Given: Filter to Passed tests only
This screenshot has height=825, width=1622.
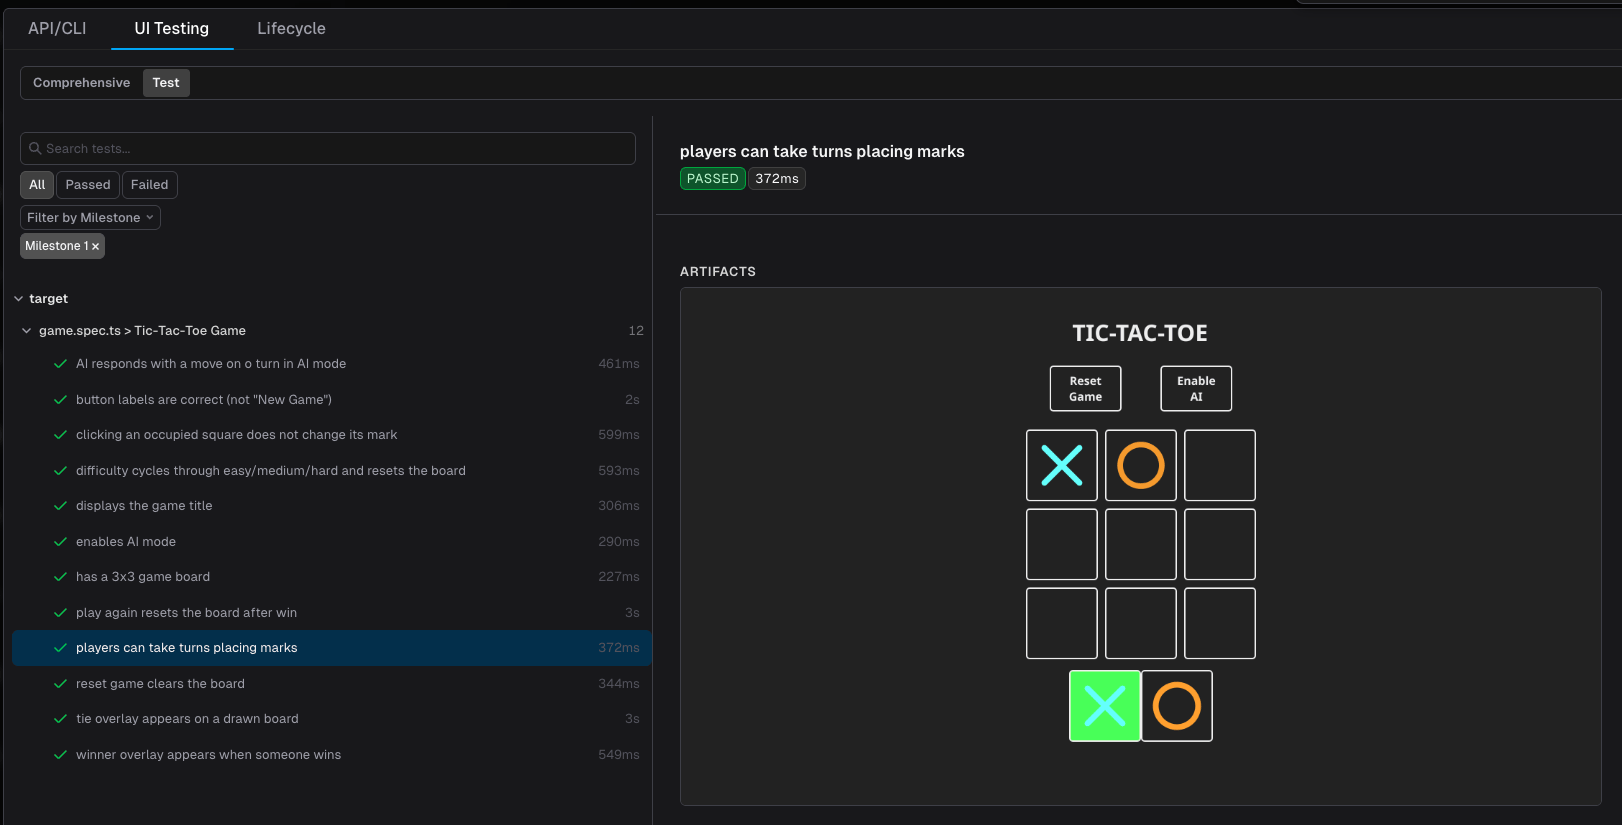Looking at the screenshot, I should (x=88, y=185).
